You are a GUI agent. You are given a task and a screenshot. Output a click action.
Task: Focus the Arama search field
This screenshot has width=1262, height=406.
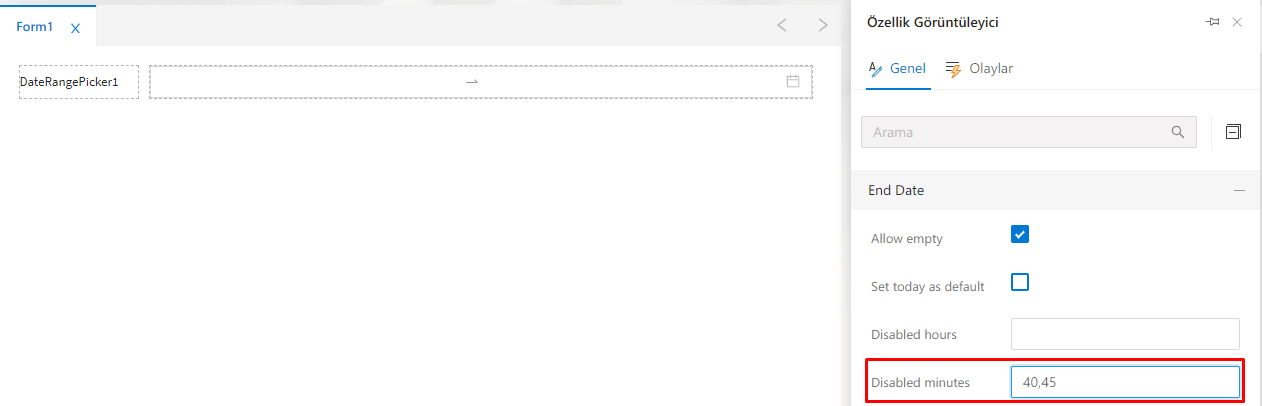1029,132
